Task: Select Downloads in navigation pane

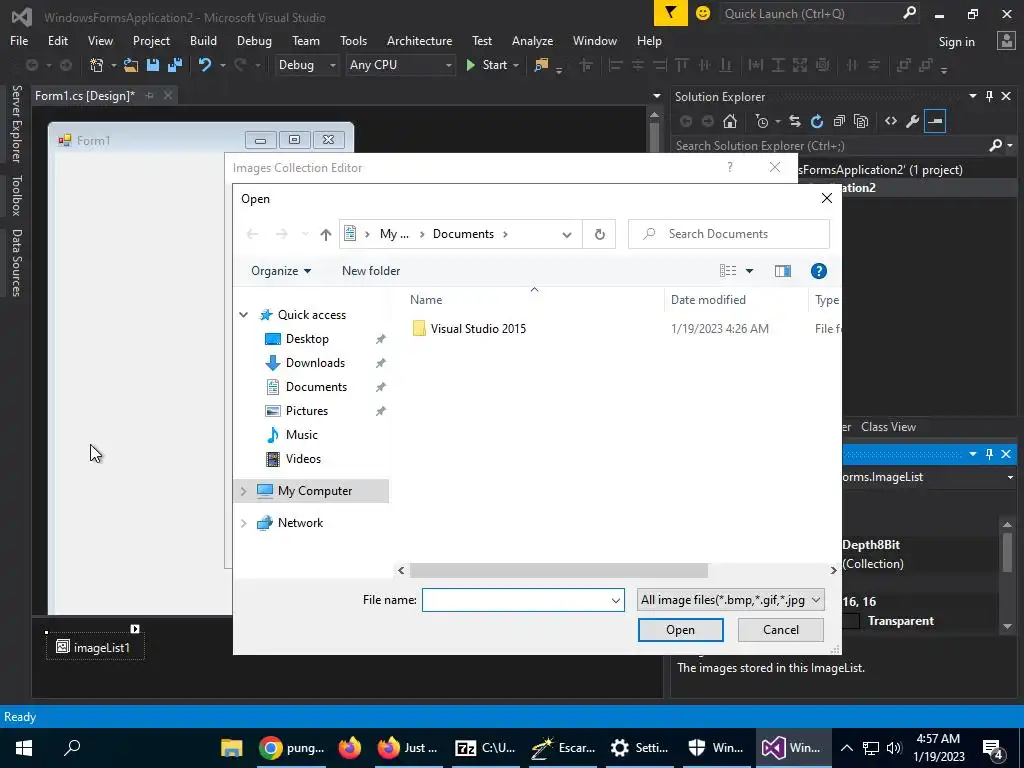Action: 315,363
